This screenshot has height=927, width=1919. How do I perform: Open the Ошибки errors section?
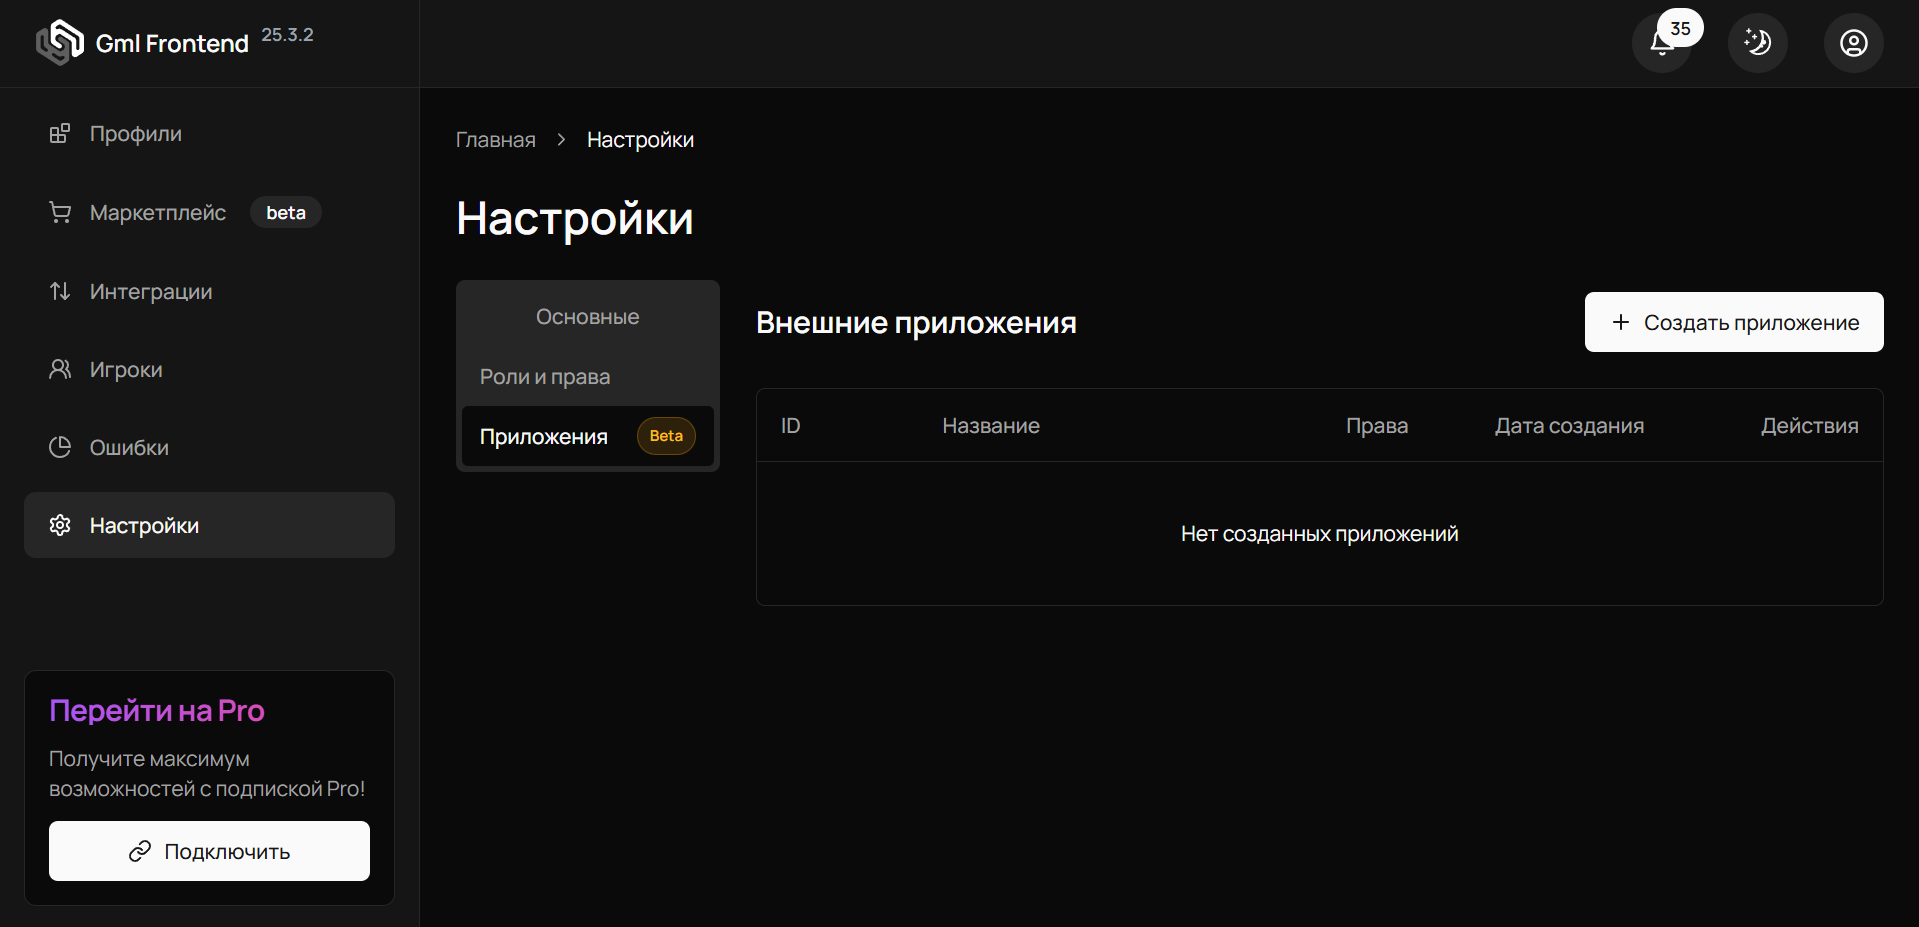click(128, 447)
